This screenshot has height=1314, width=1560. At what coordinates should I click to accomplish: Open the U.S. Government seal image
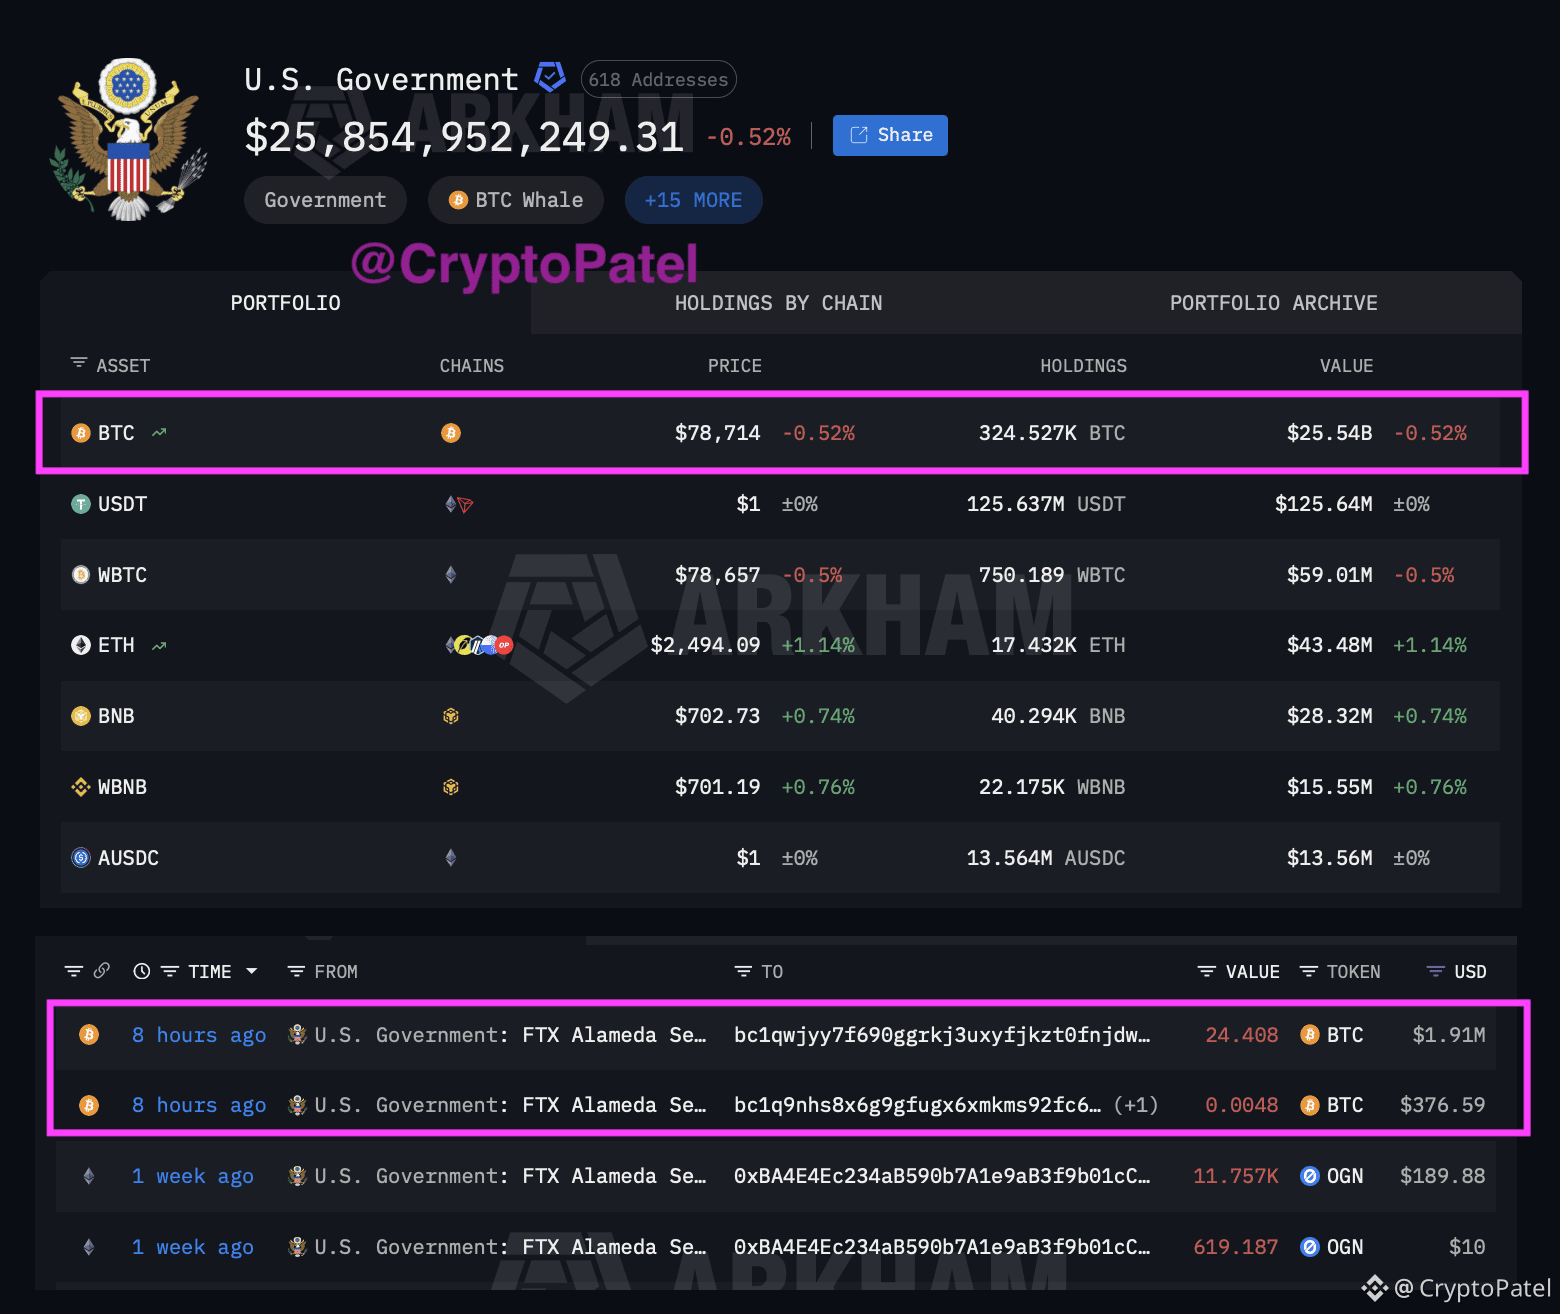tap(129, 139)
